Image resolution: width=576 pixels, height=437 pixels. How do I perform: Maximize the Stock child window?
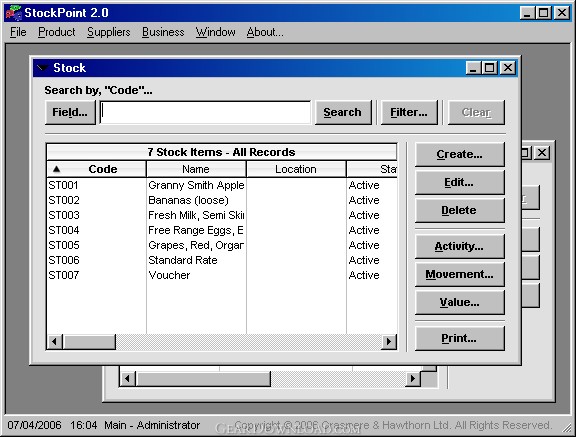[490, 68]
